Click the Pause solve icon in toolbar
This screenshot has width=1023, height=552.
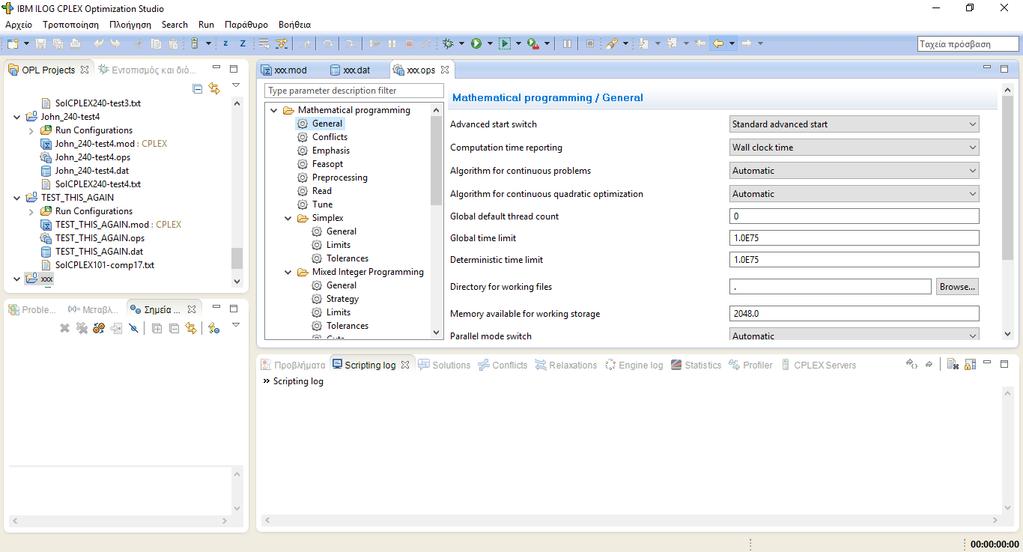tap(567, 44)
